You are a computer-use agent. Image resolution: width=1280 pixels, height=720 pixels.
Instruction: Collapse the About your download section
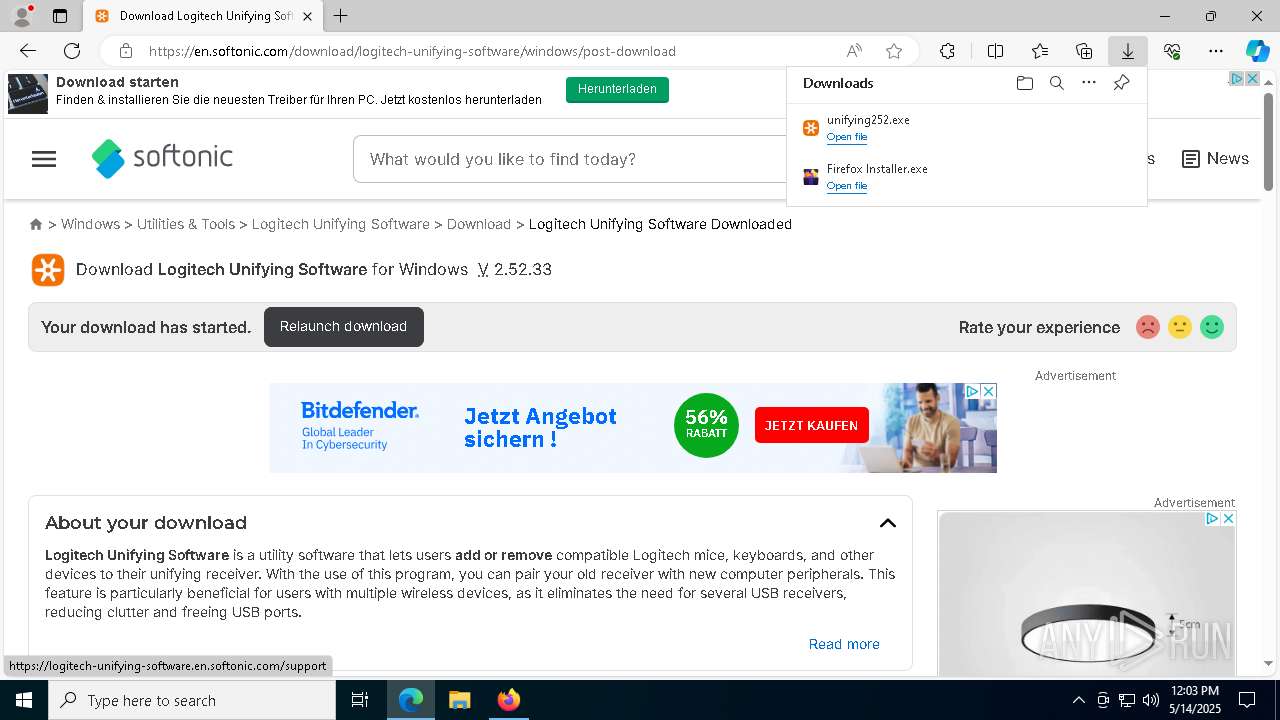point(887,523)
